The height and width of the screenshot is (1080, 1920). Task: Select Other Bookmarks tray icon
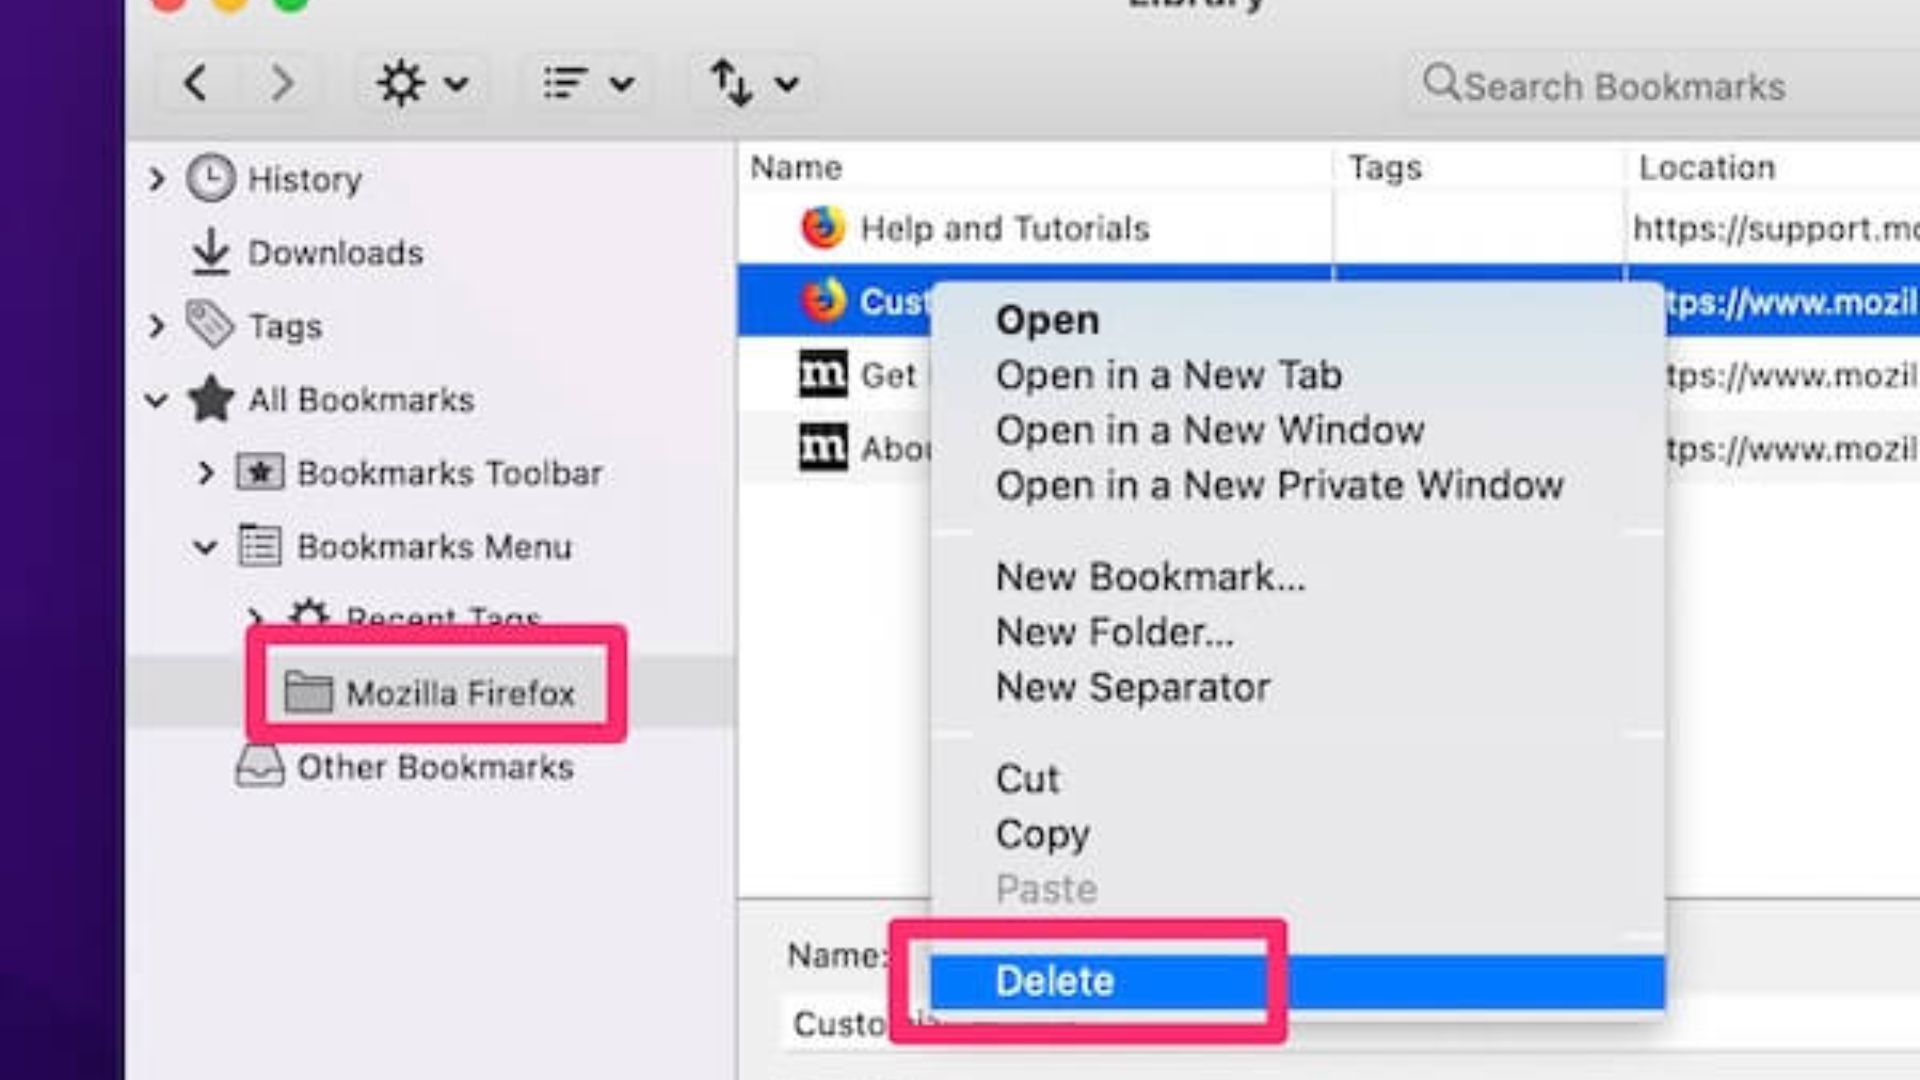pos(260,767)
